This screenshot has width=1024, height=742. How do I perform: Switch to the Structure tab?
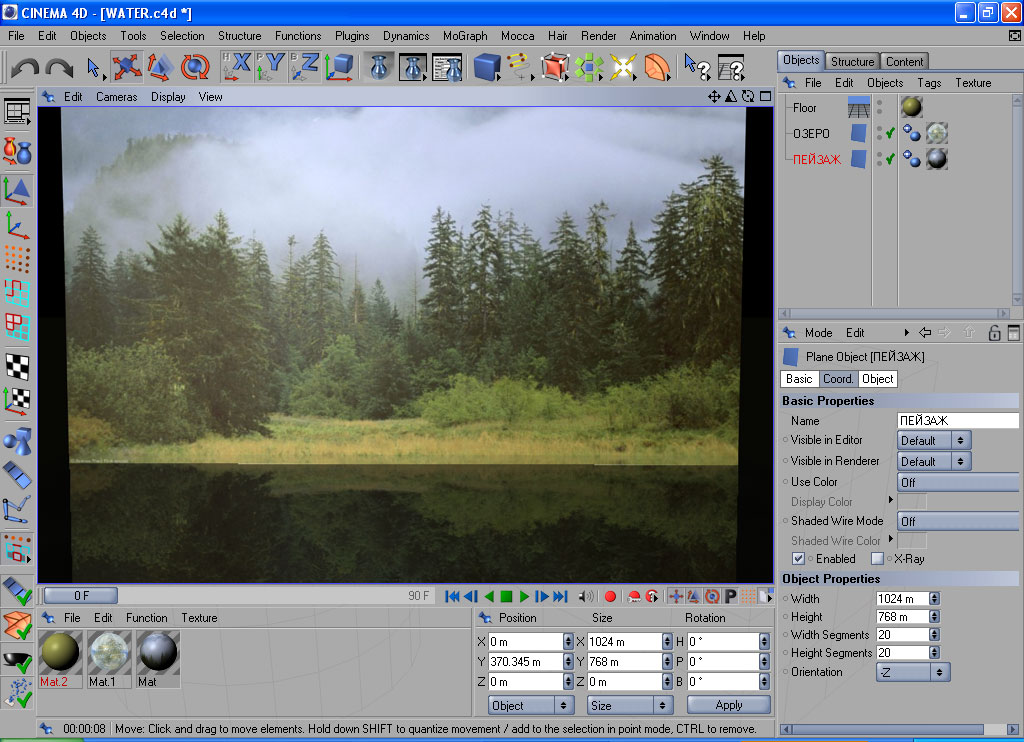click(x=852, y=61)
